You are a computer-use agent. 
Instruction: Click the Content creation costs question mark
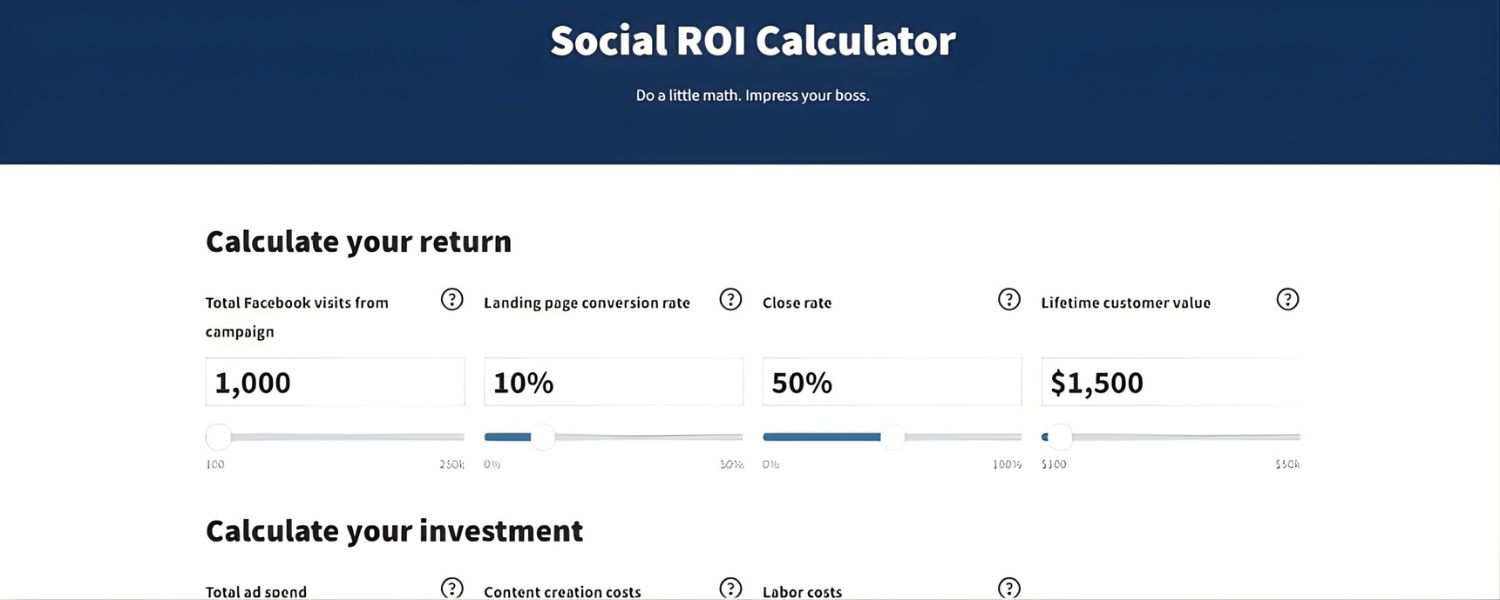coord(730,588)
